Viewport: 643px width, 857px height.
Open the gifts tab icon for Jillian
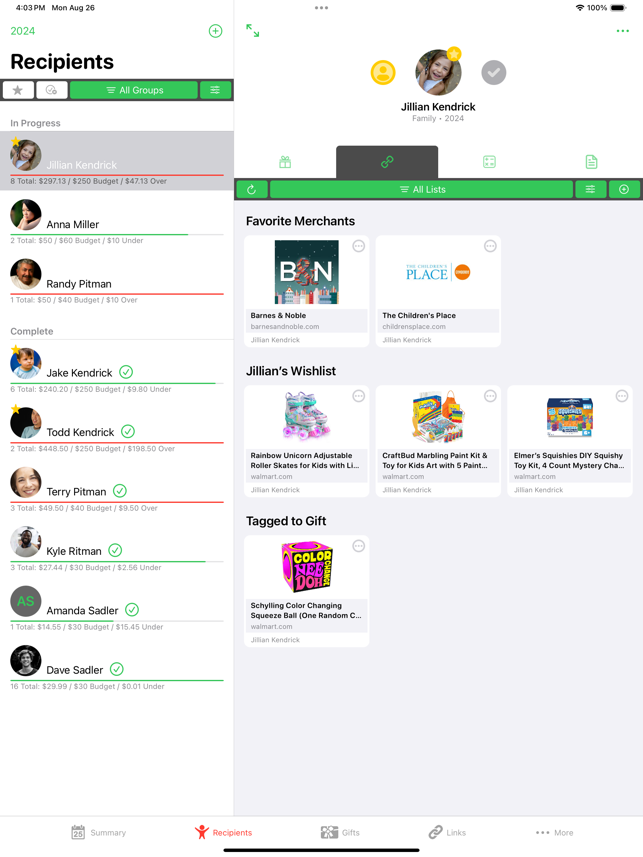285,162
